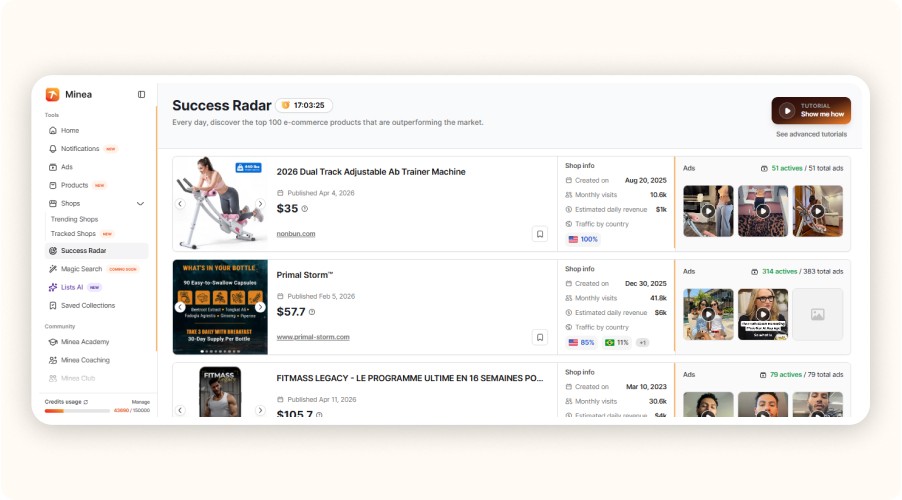Click the Magic Search wand icon
This screenshot has height=500, width=902.
click(53, 269)
